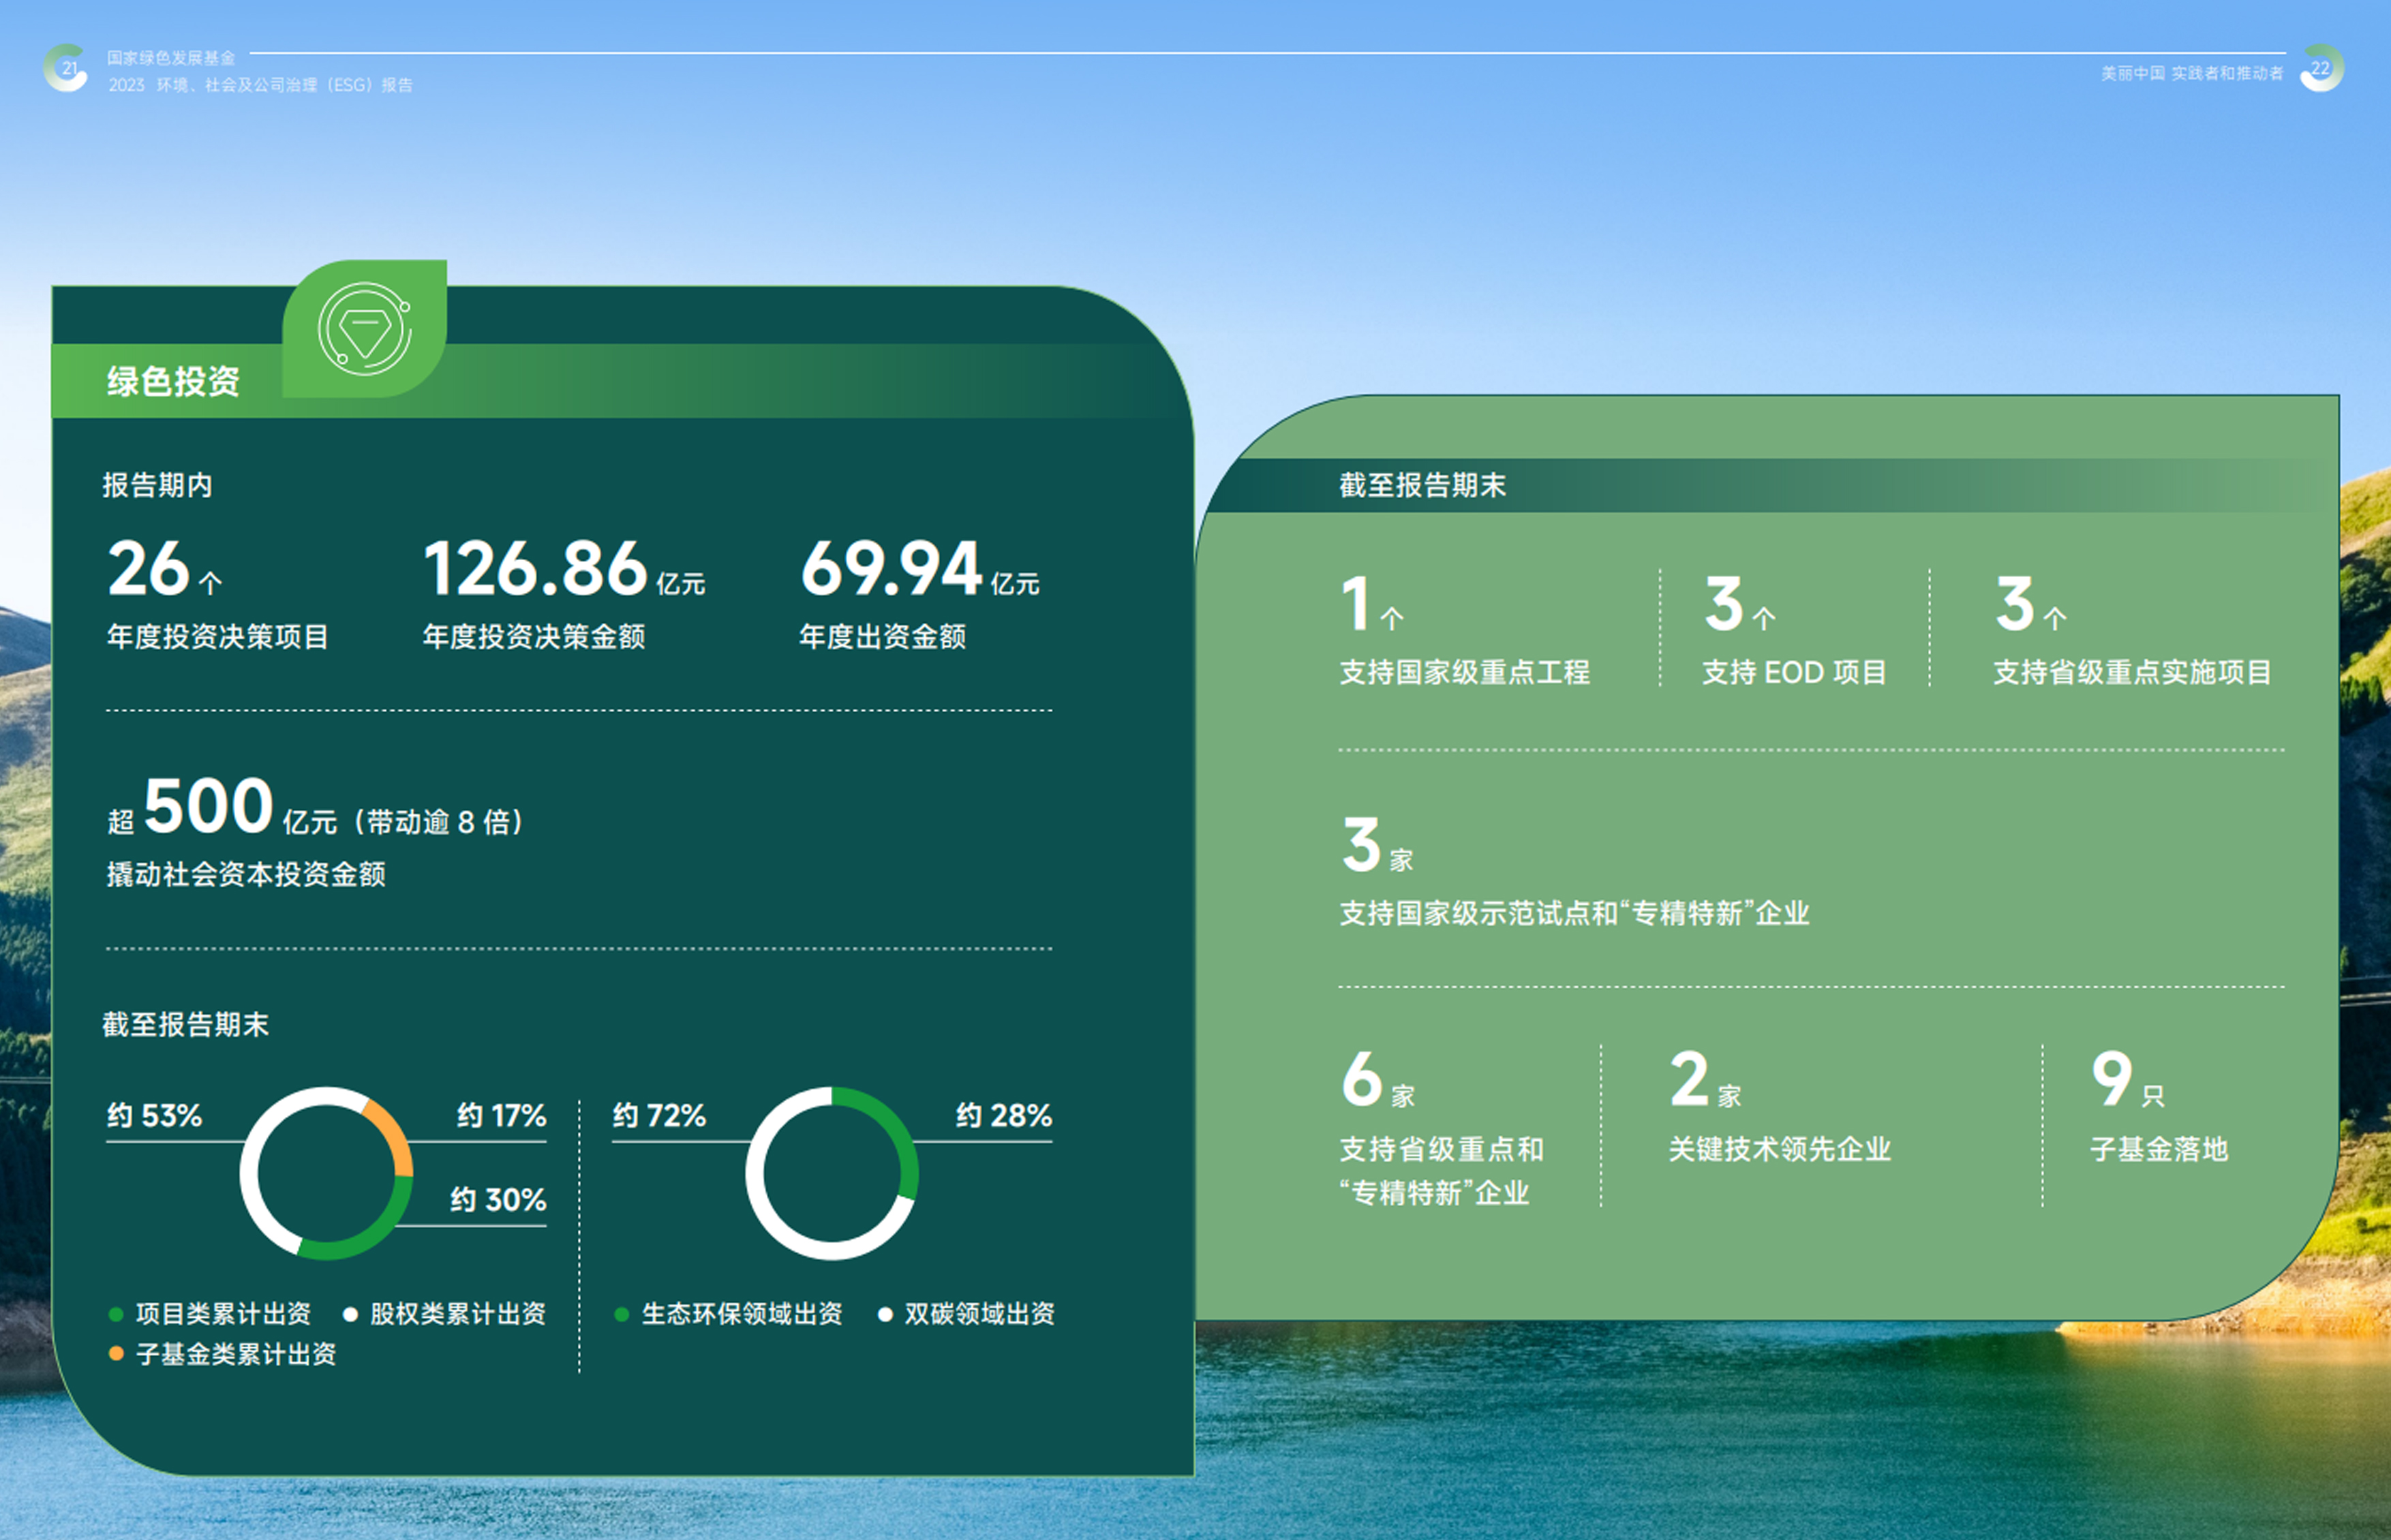Click the 约 72% label
The width and height of the screenshot is (2391, 1540).
[659, 1115]
